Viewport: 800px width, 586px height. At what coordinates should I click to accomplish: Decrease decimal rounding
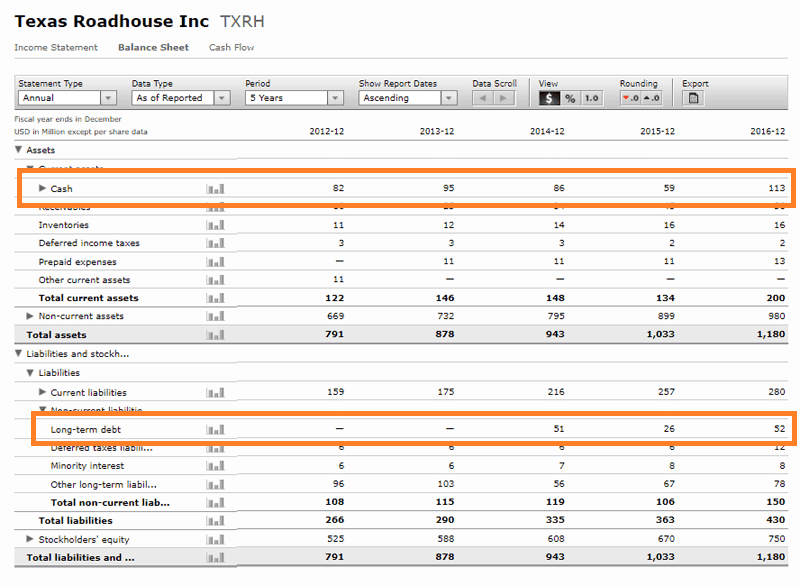631,98
